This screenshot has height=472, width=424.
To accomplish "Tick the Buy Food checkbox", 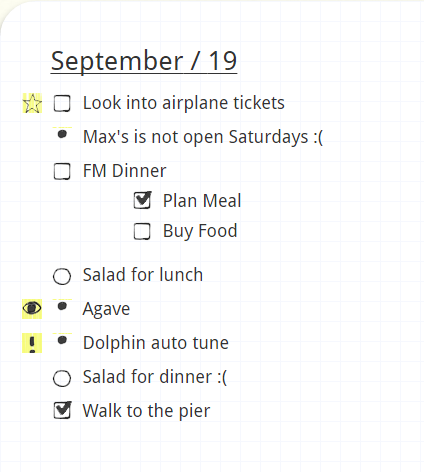I will [142, 231].
